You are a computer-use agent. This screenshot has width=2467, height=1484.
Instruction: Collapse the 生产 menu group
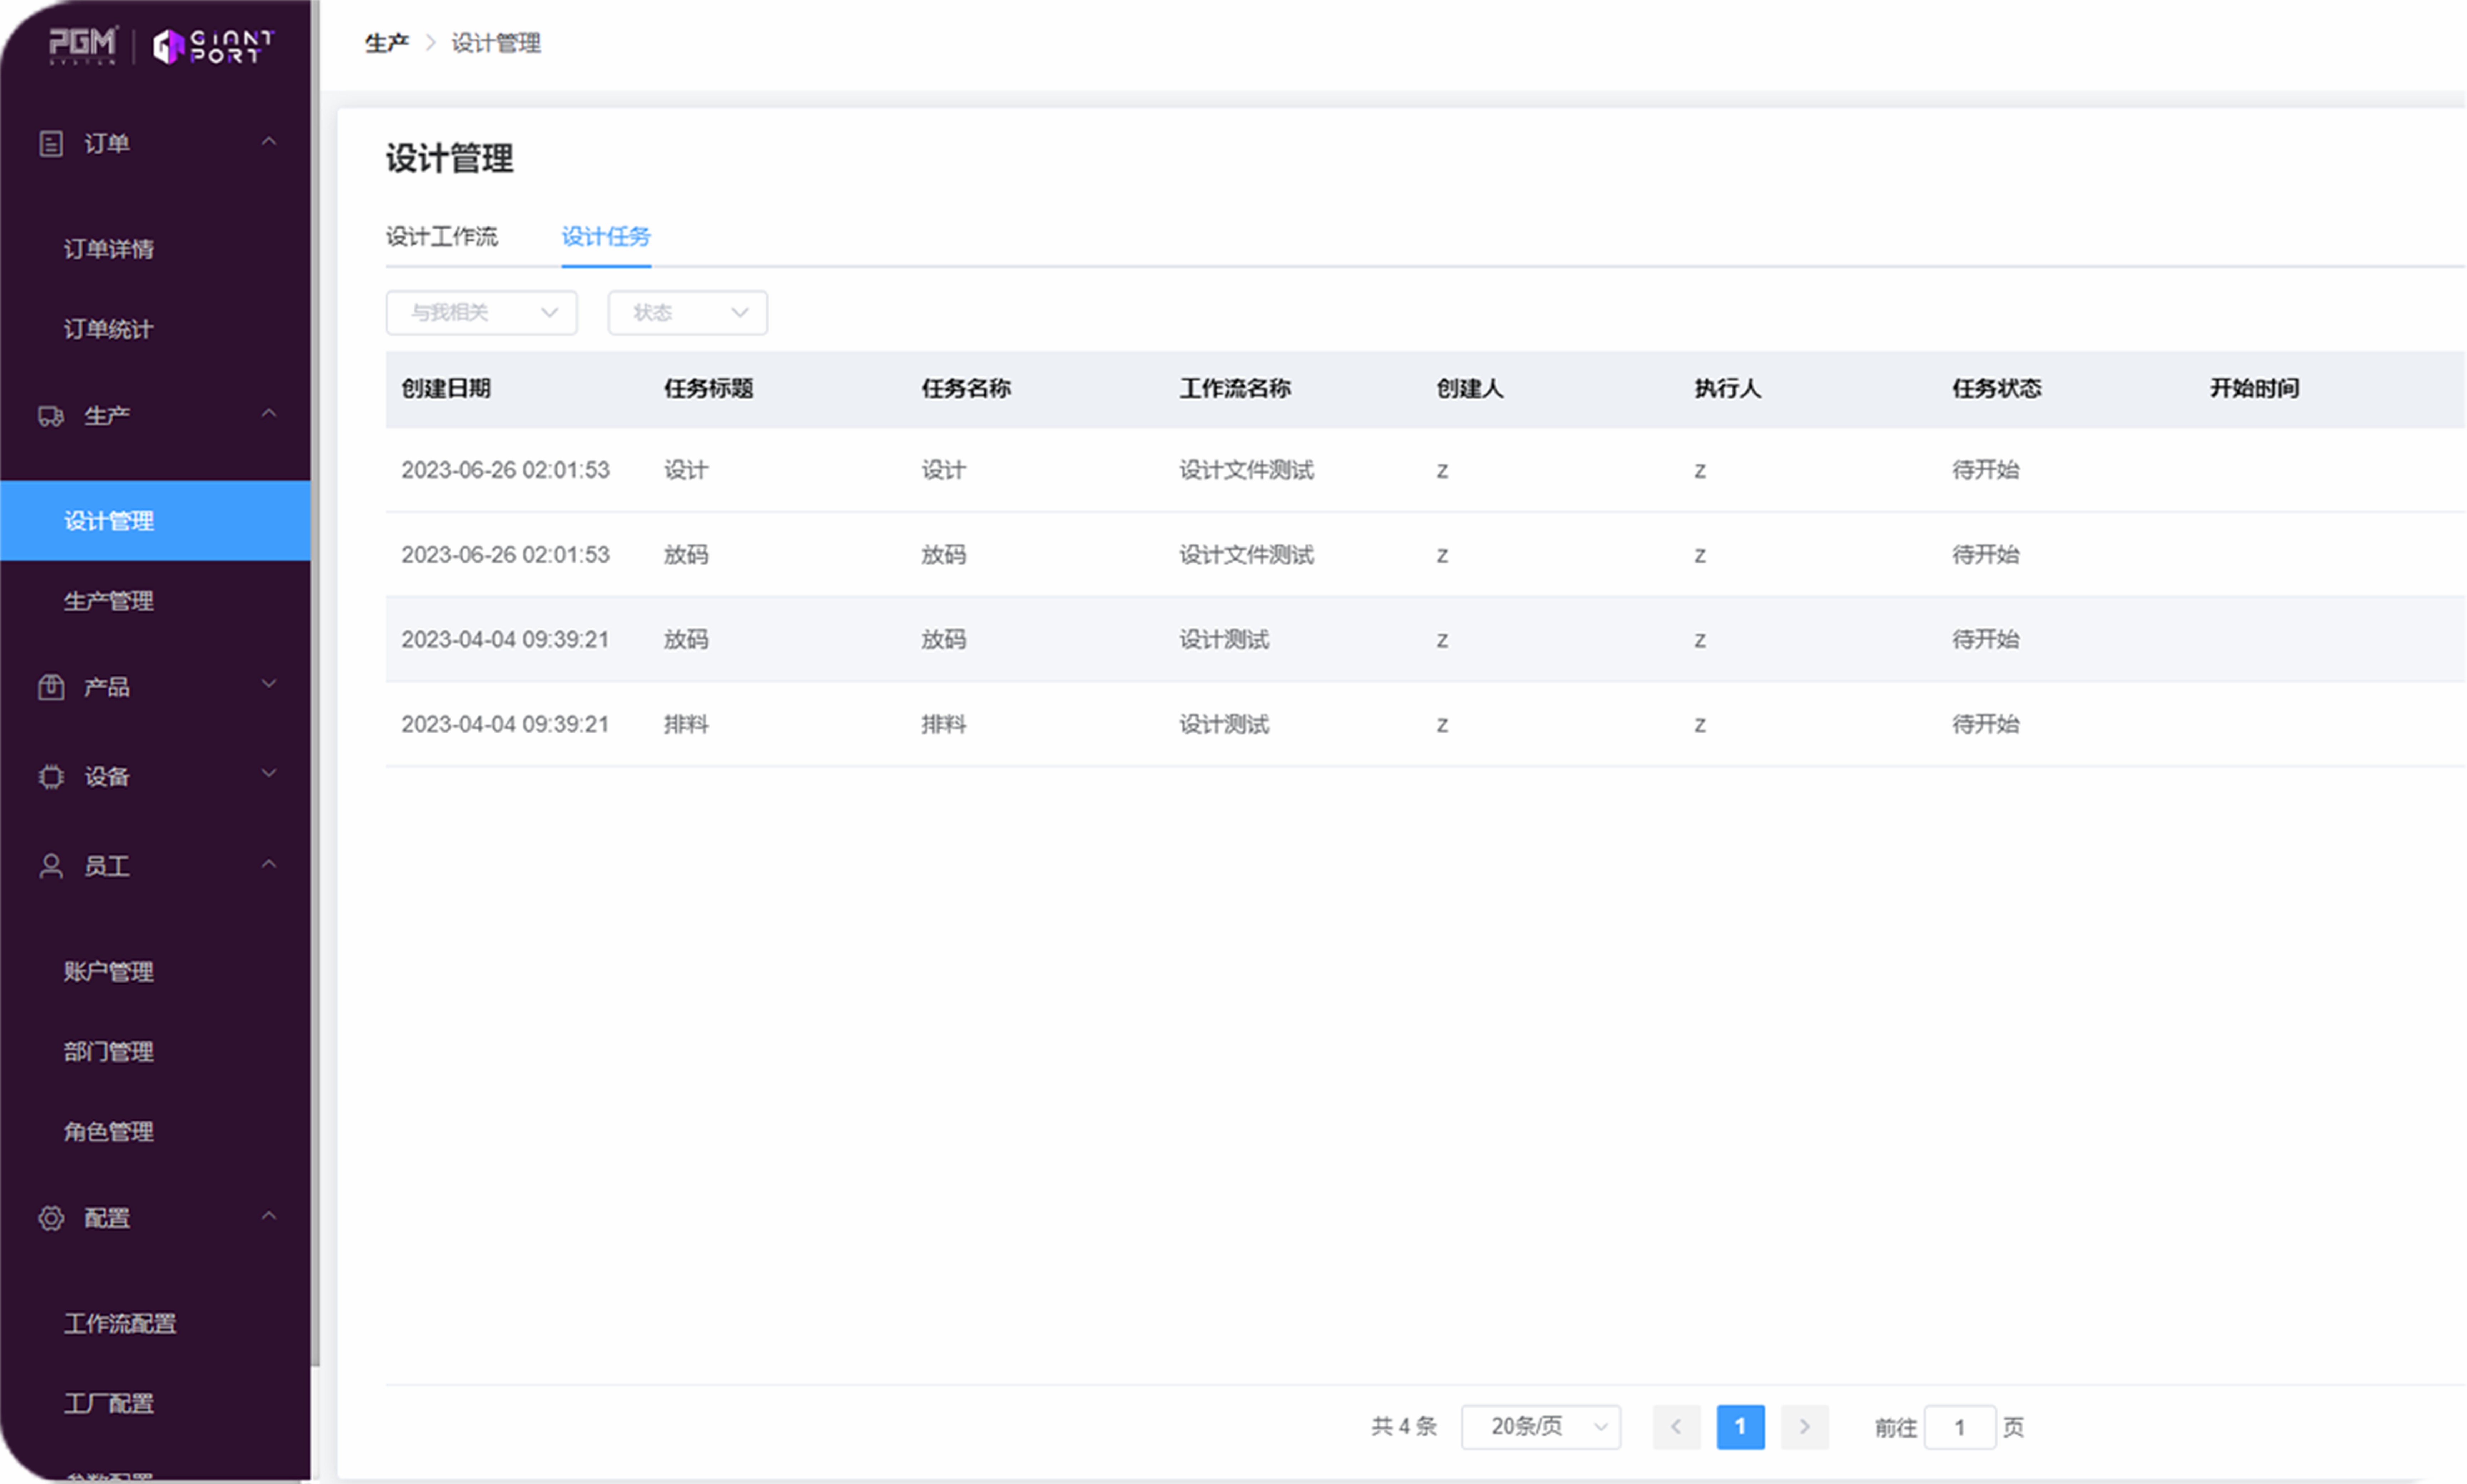pyautogui.click(x=269, y=413)
